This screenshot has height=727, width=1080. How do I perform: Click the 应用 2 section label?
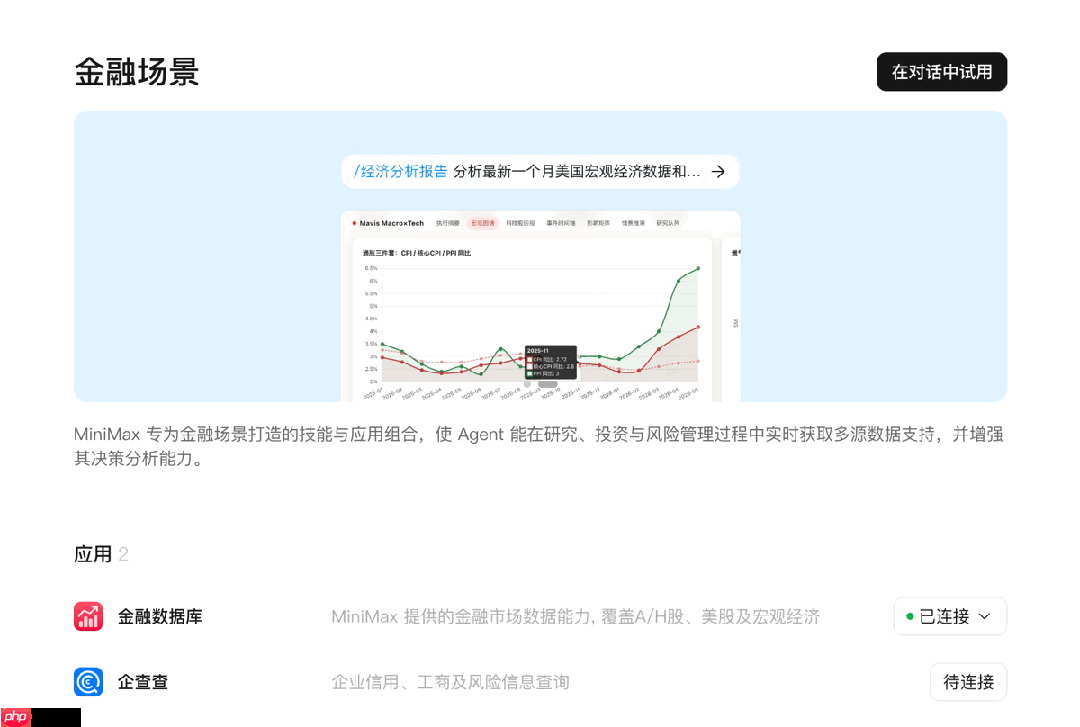(x=101, y=554)
